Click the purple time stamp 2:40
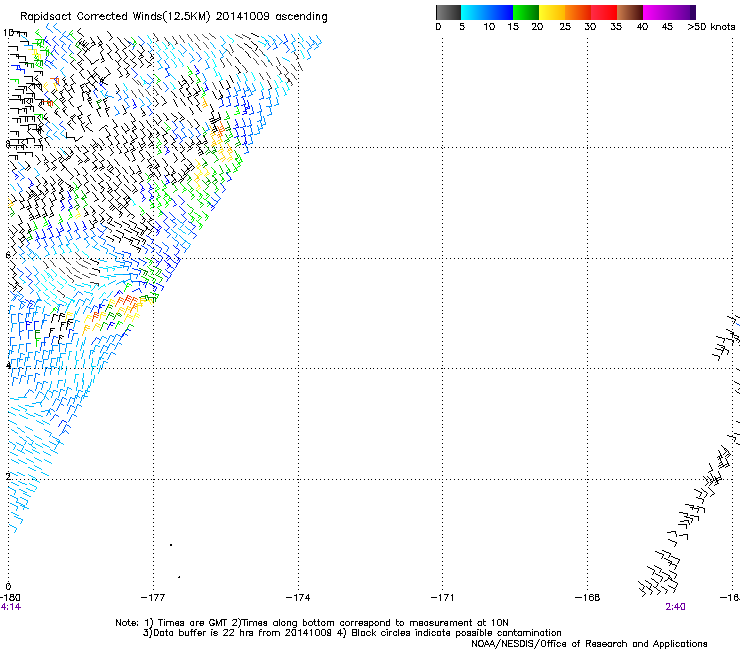 tap(675, 607)
